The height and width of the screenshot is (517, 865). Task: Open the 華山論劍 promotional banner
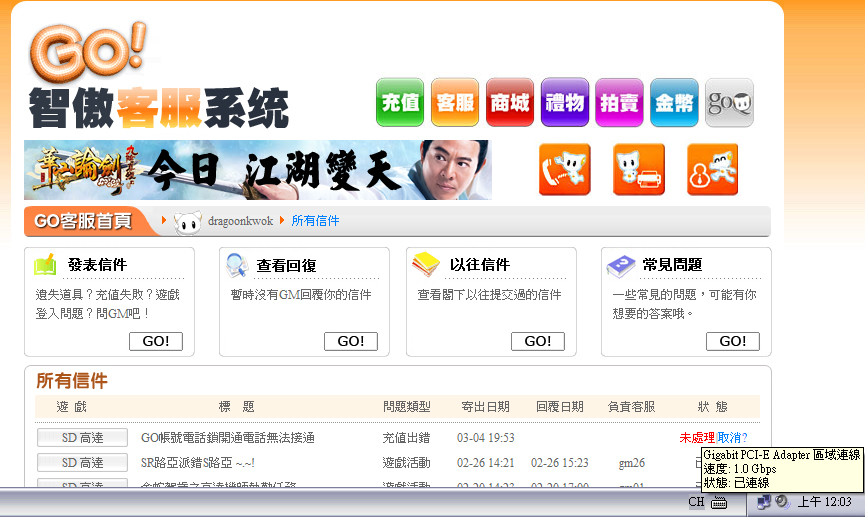coord(258,170)
